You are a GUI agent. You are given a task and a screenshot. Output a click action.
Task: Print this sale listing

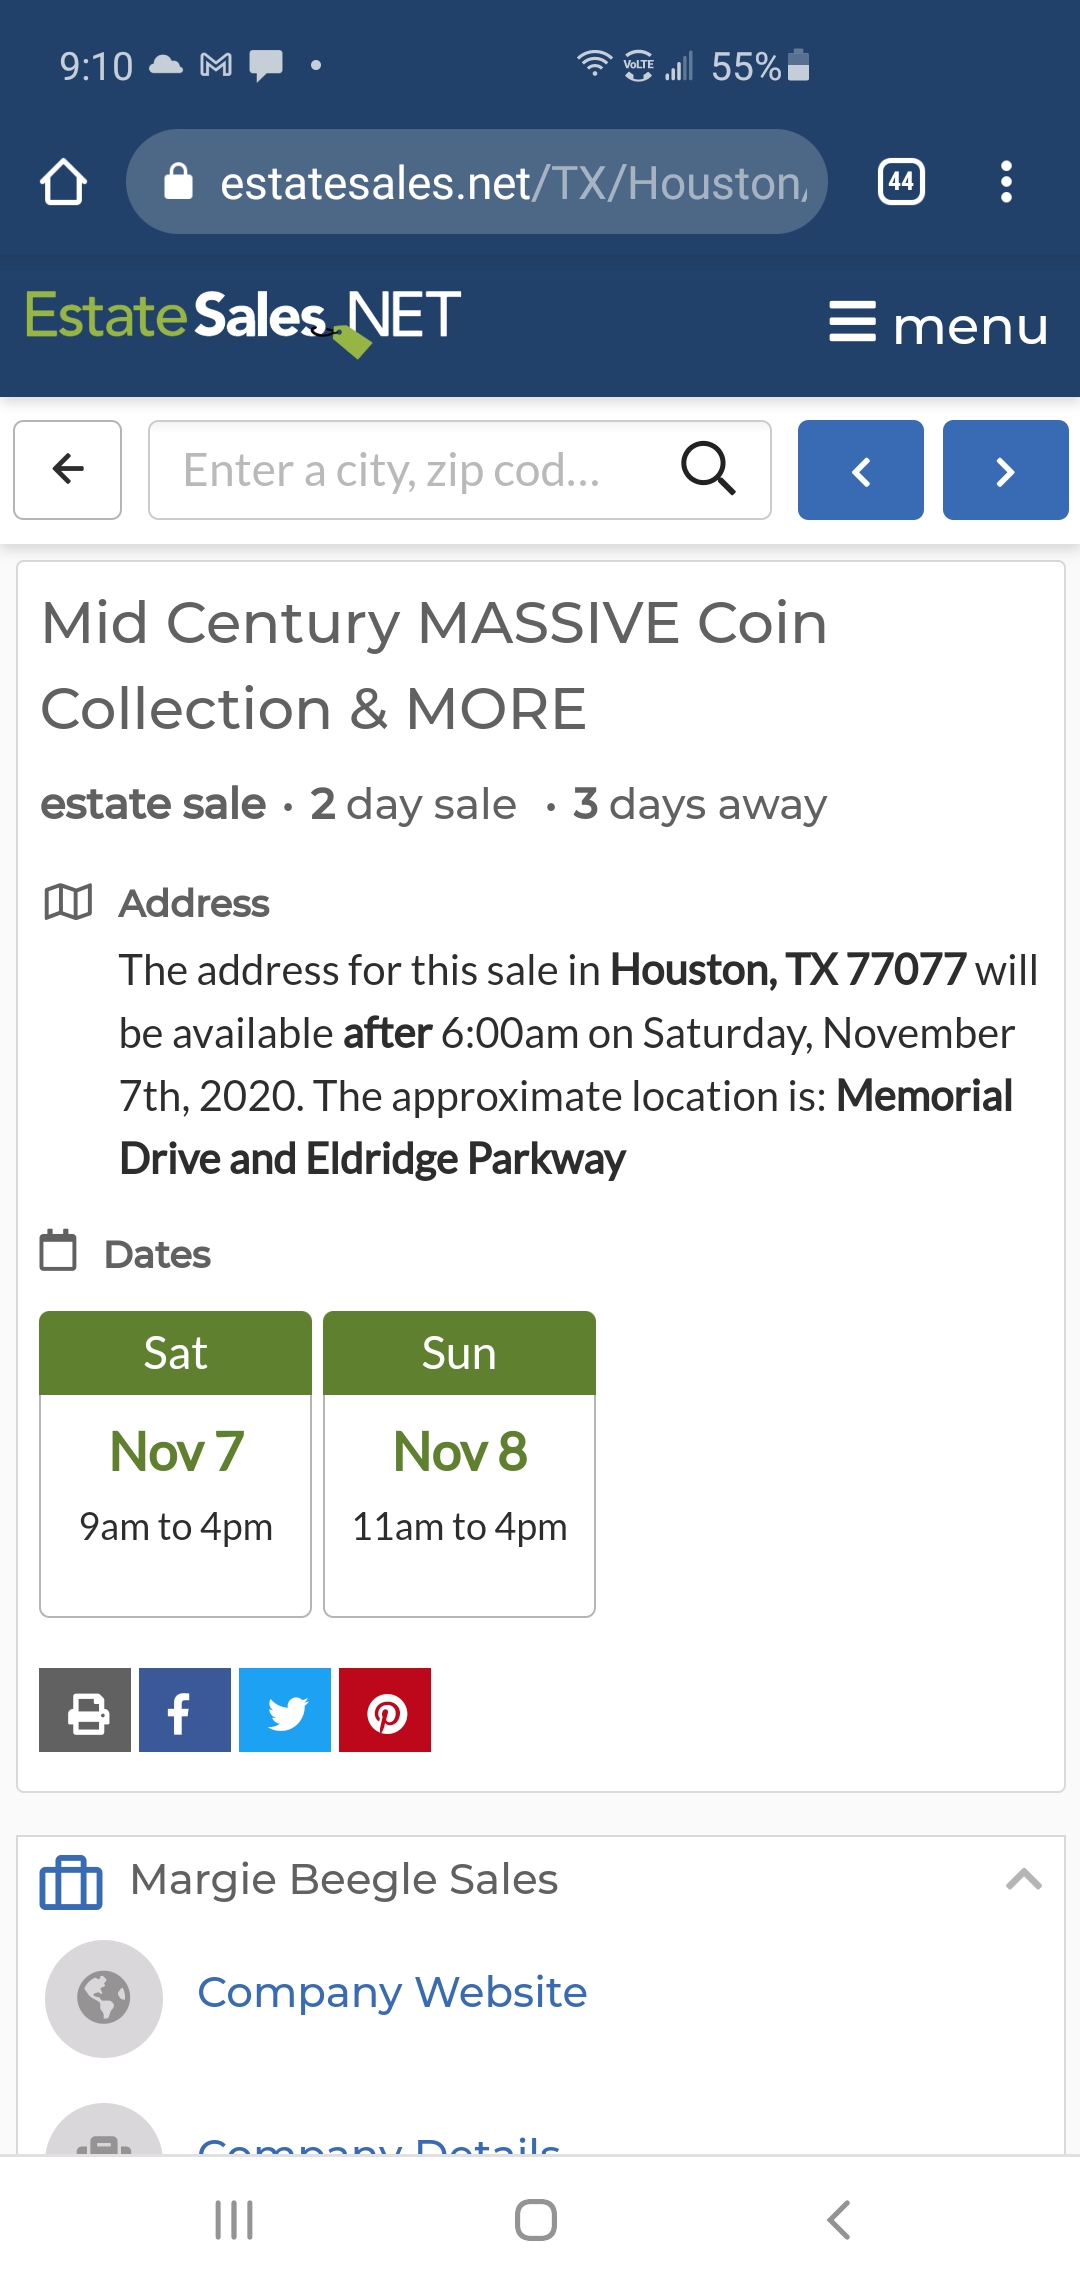click(85, 1710)
